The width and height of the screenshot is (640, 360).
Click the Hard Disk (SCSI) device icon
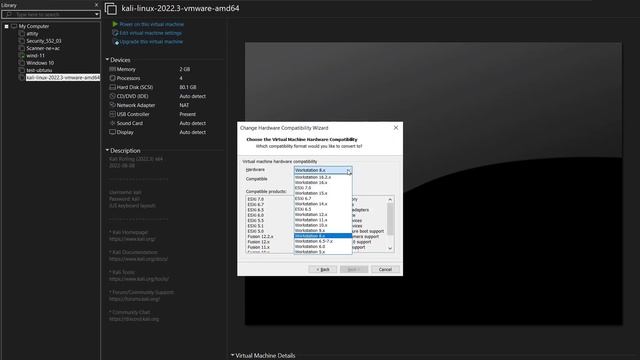112,87
